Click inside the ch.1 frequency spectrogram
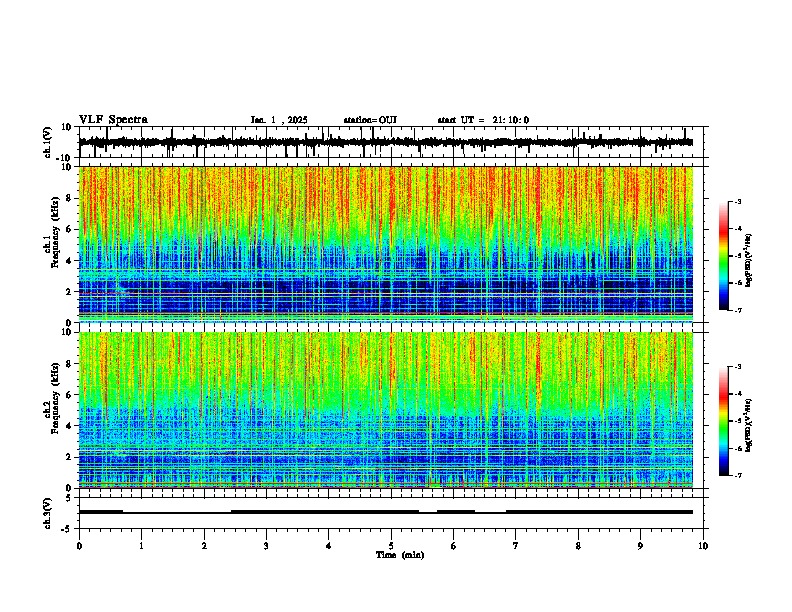 (386, 244)
